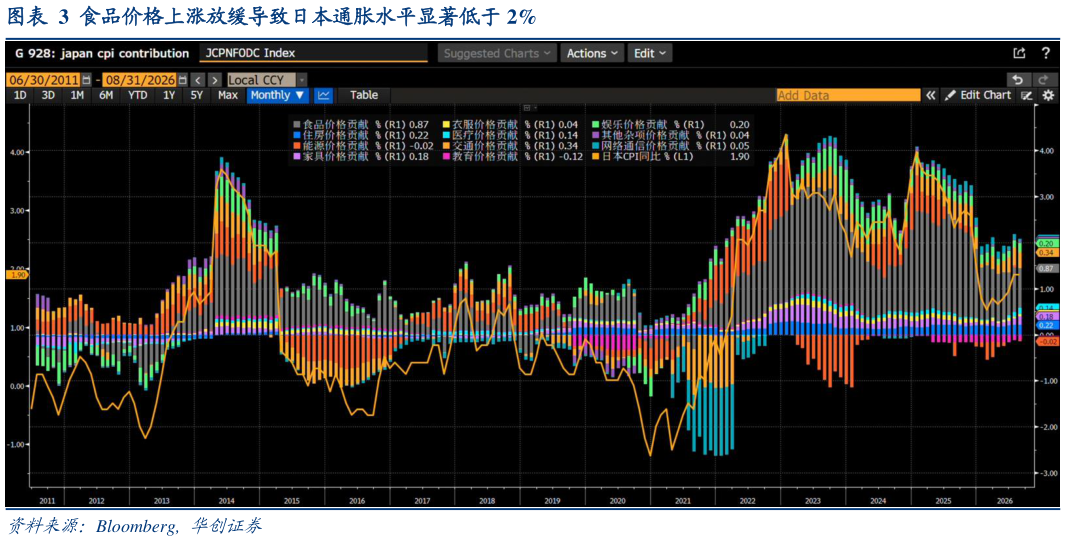Click the 06/30/2011 start date field
1066x541 pixels.
[44, 80]
